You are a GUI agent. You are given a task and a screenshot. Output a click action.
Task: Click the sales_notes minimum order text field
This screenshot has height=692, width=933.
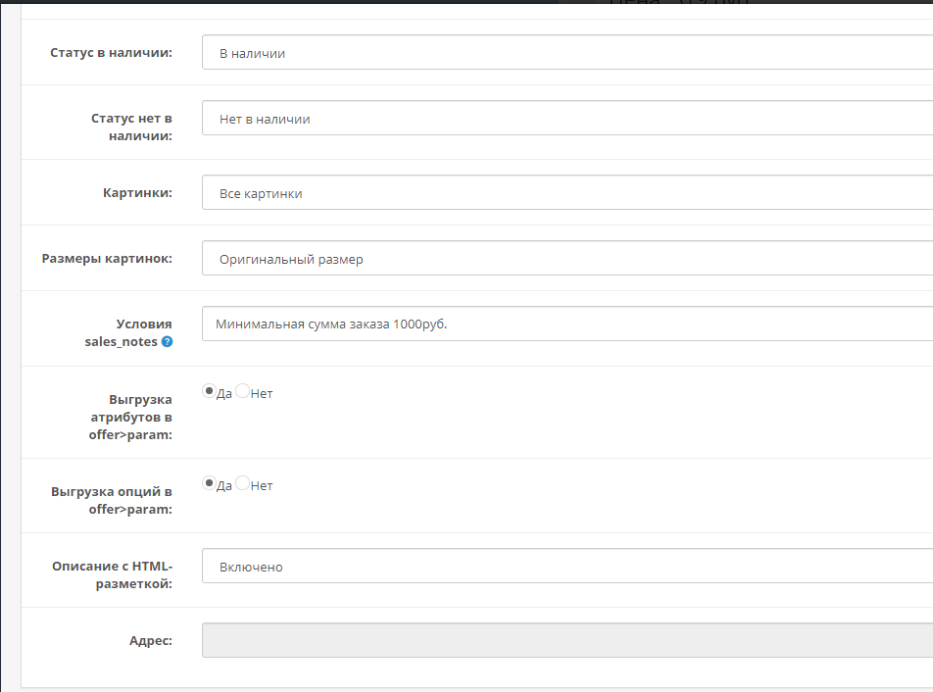(x=566, y=324)
